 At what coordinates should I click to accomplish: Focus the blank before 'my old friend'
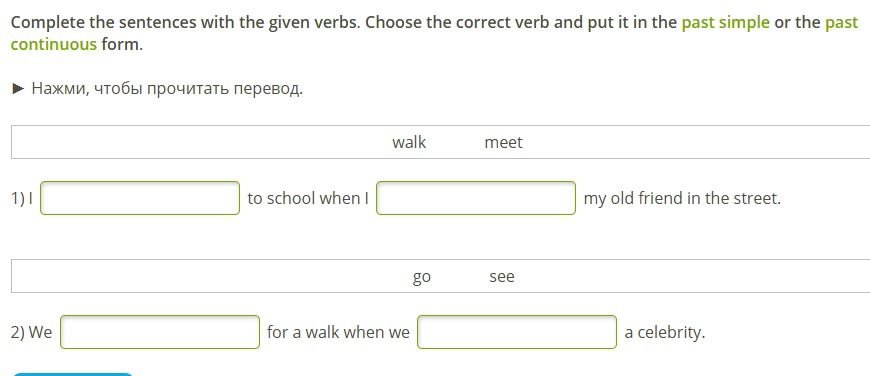click(476, 198)
